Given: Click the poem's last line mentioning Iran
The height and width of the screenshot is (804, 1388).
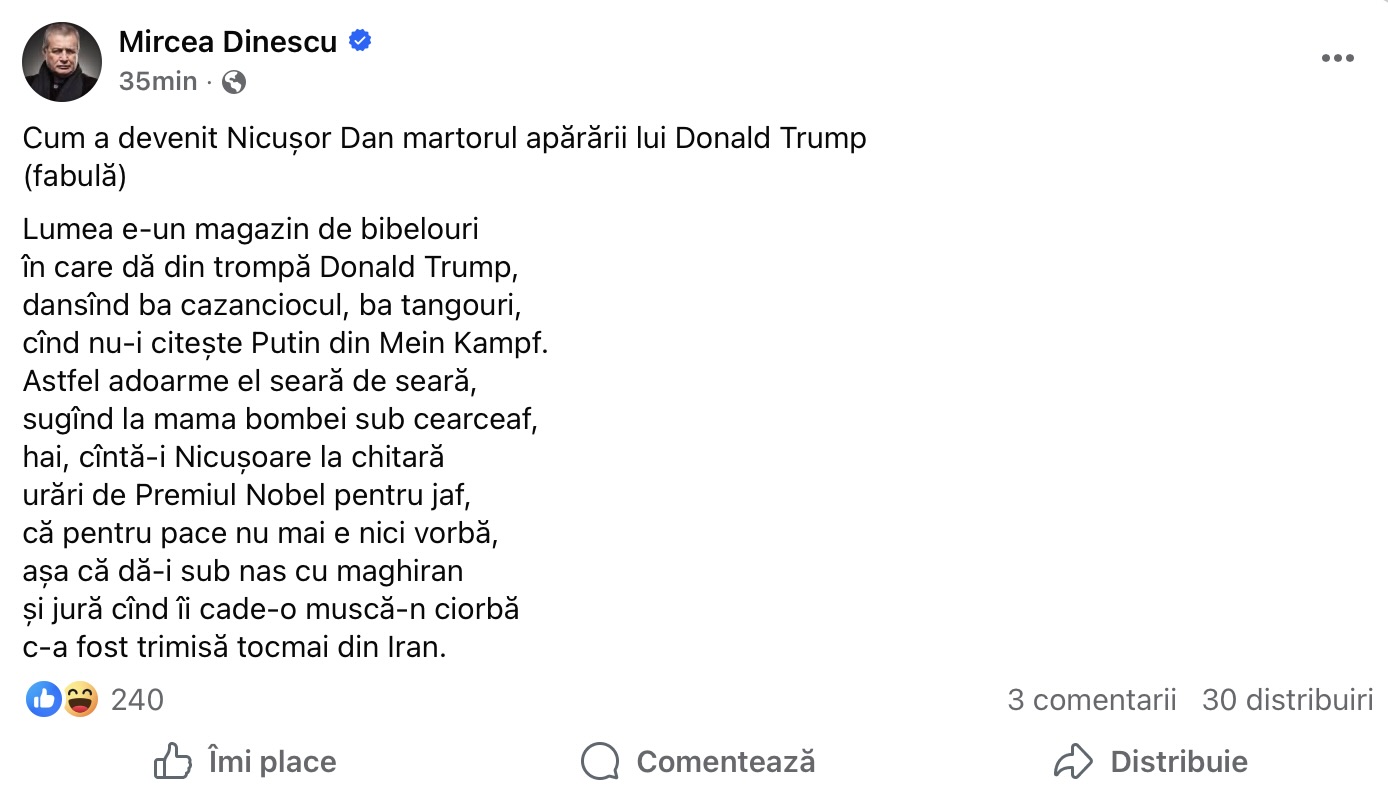Looking at the screenshot, I should pyautogui.click(x=234, y=647).
